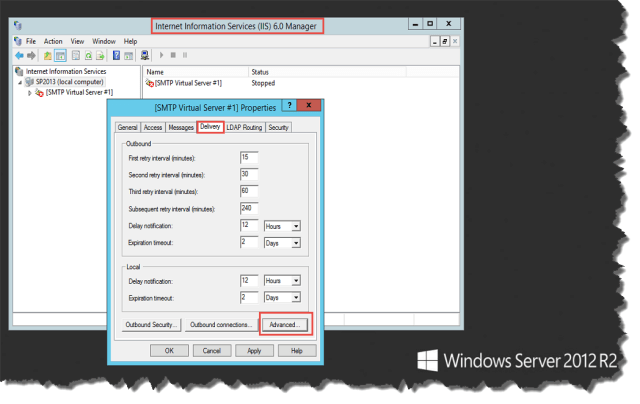
Task: Click the Refresh toolbar icon
Action: point(89,55)
